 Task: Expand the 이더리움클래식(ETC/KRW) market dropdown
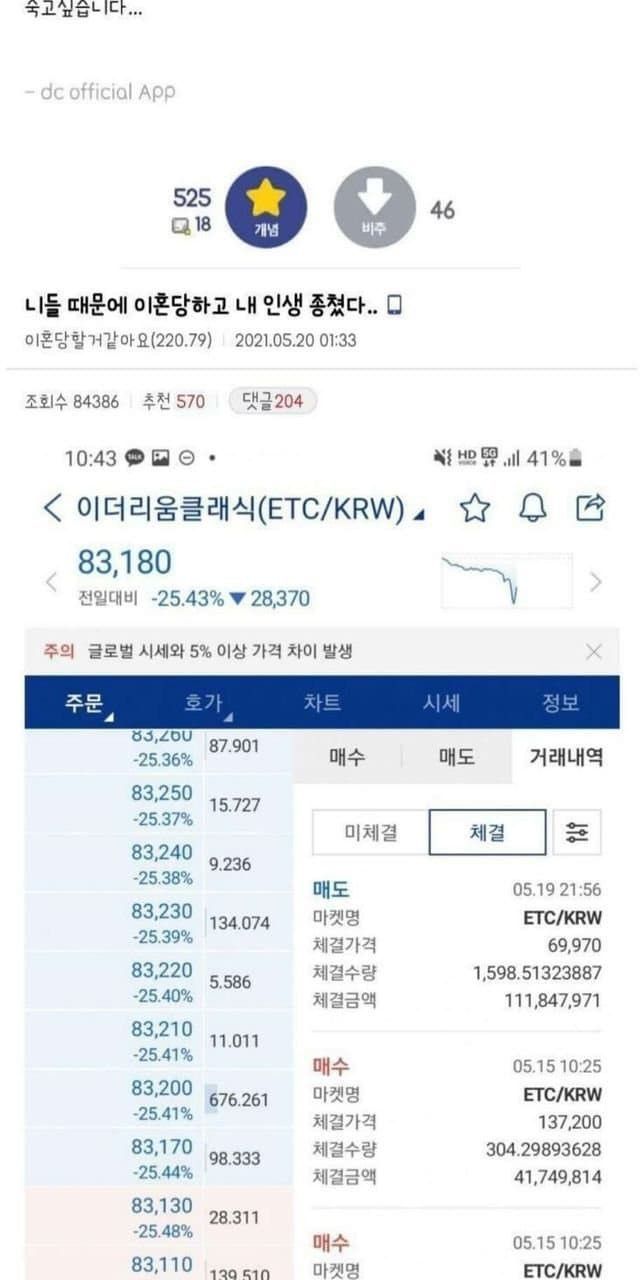(419, 515)
